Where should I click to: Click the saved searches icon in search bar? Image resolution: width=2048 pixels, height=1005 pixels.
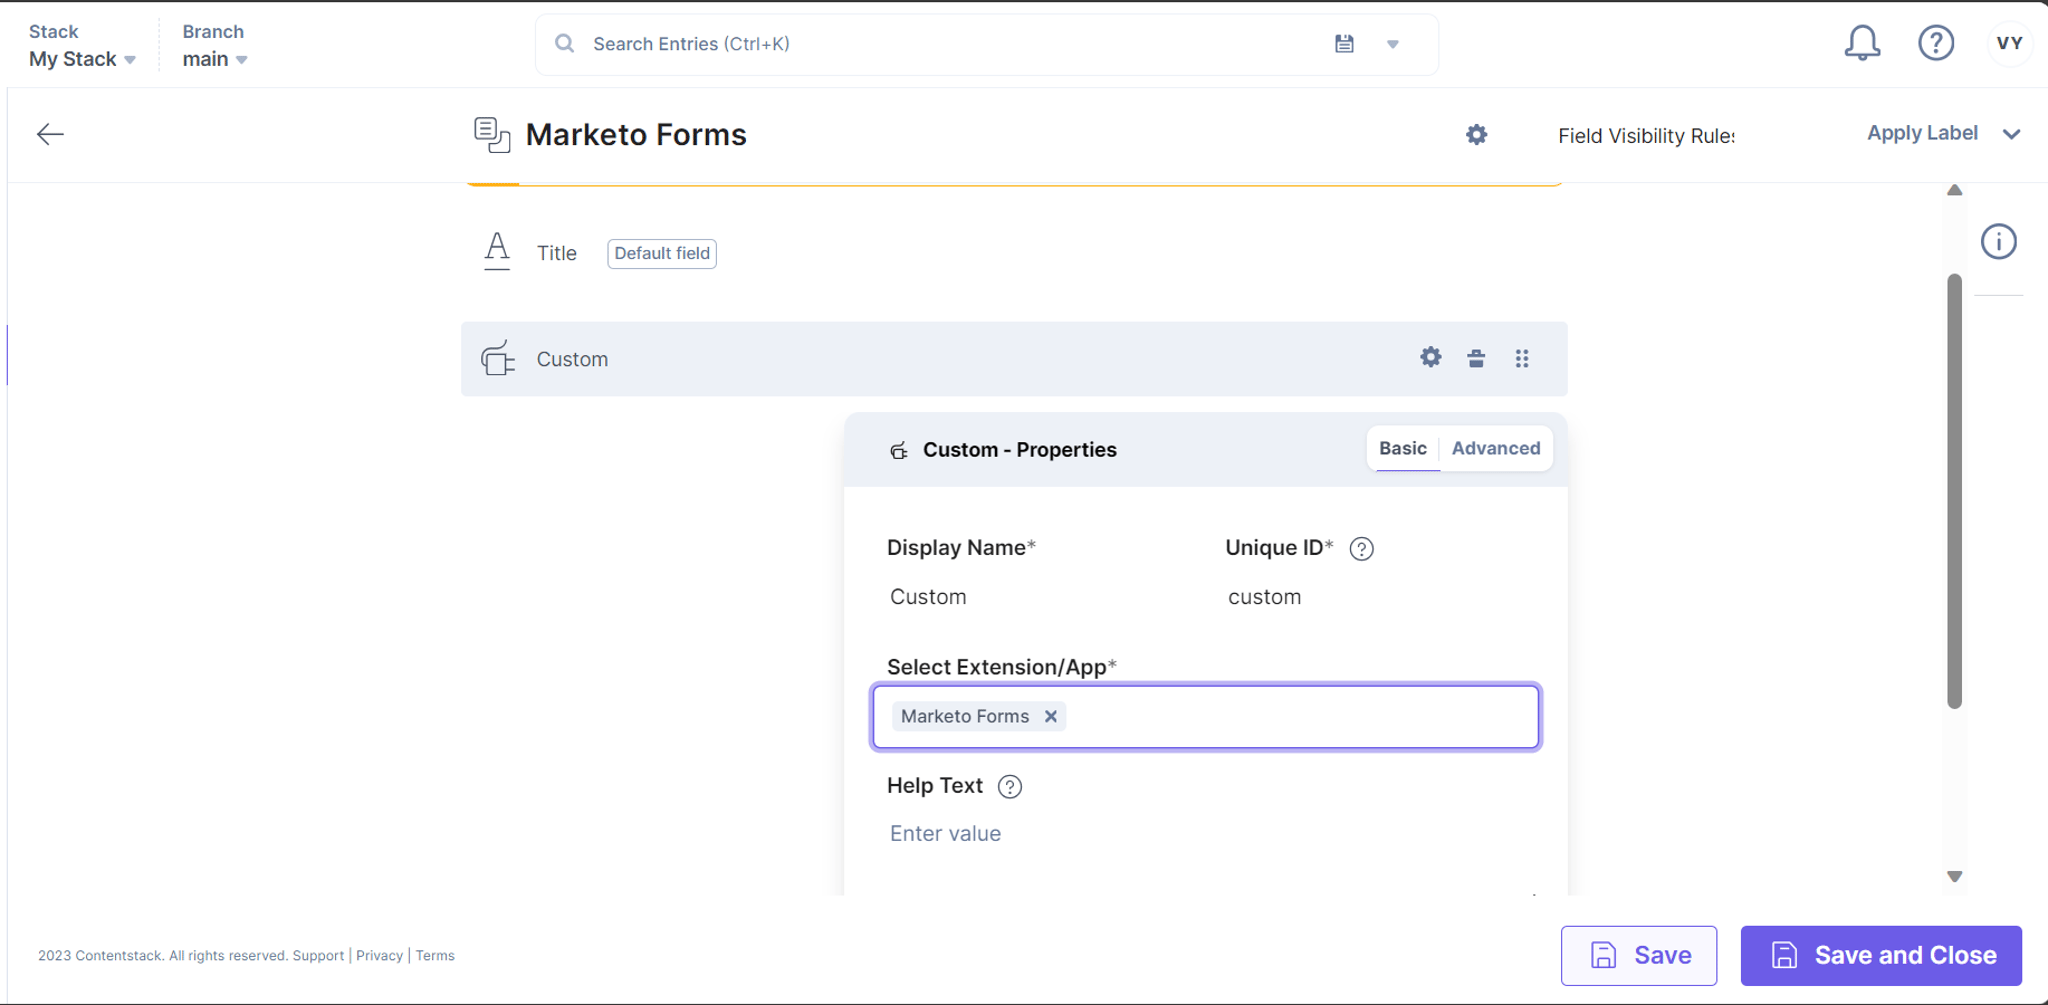pyautogui.click(x=1344, y=44)
